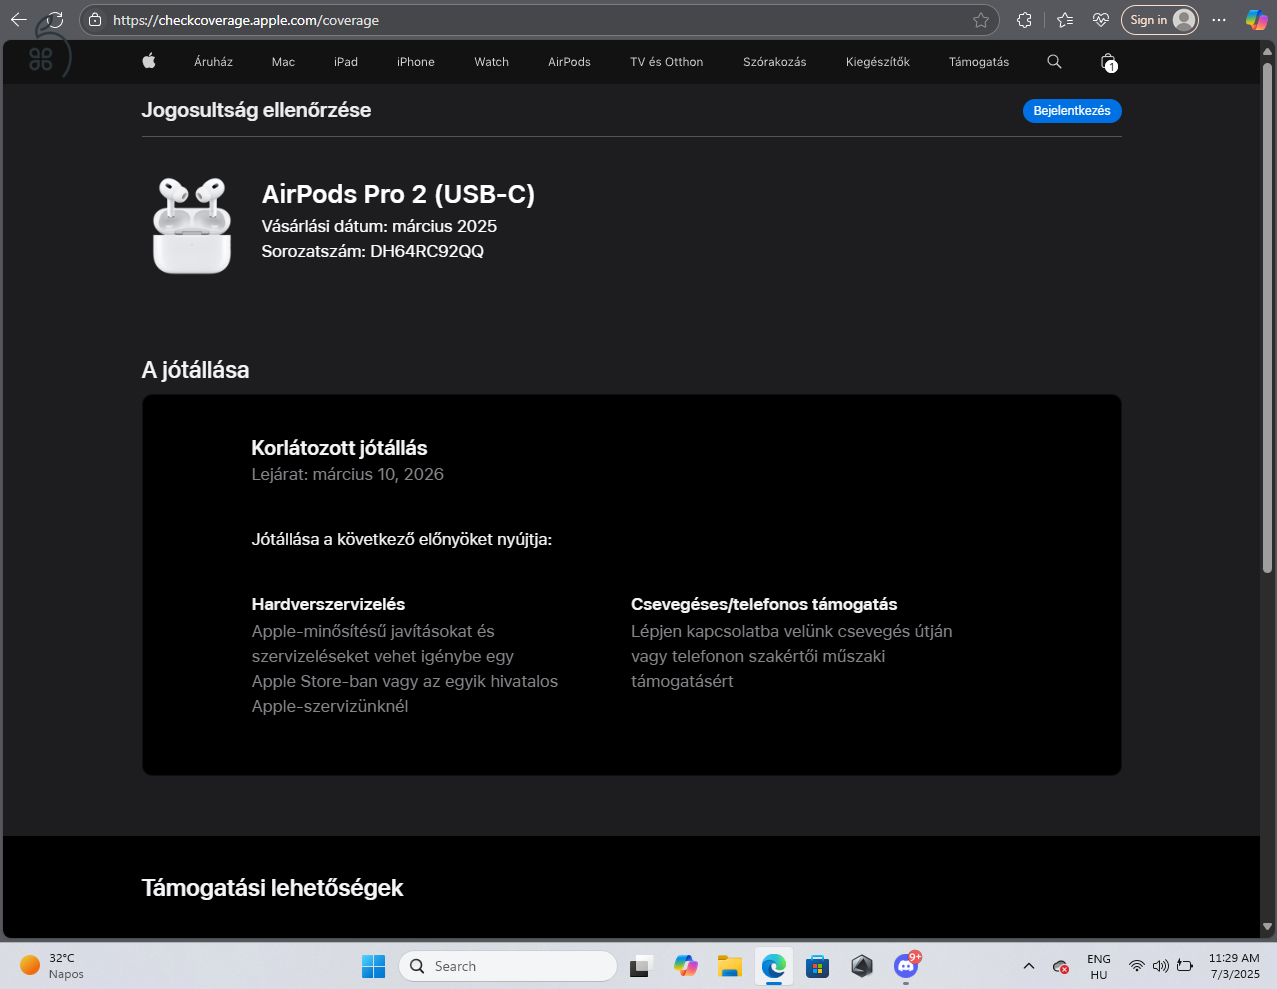1277x989 pixels.
Task: Go to Apple homepage via Apple logo
Action: click(x=149, y=61)
